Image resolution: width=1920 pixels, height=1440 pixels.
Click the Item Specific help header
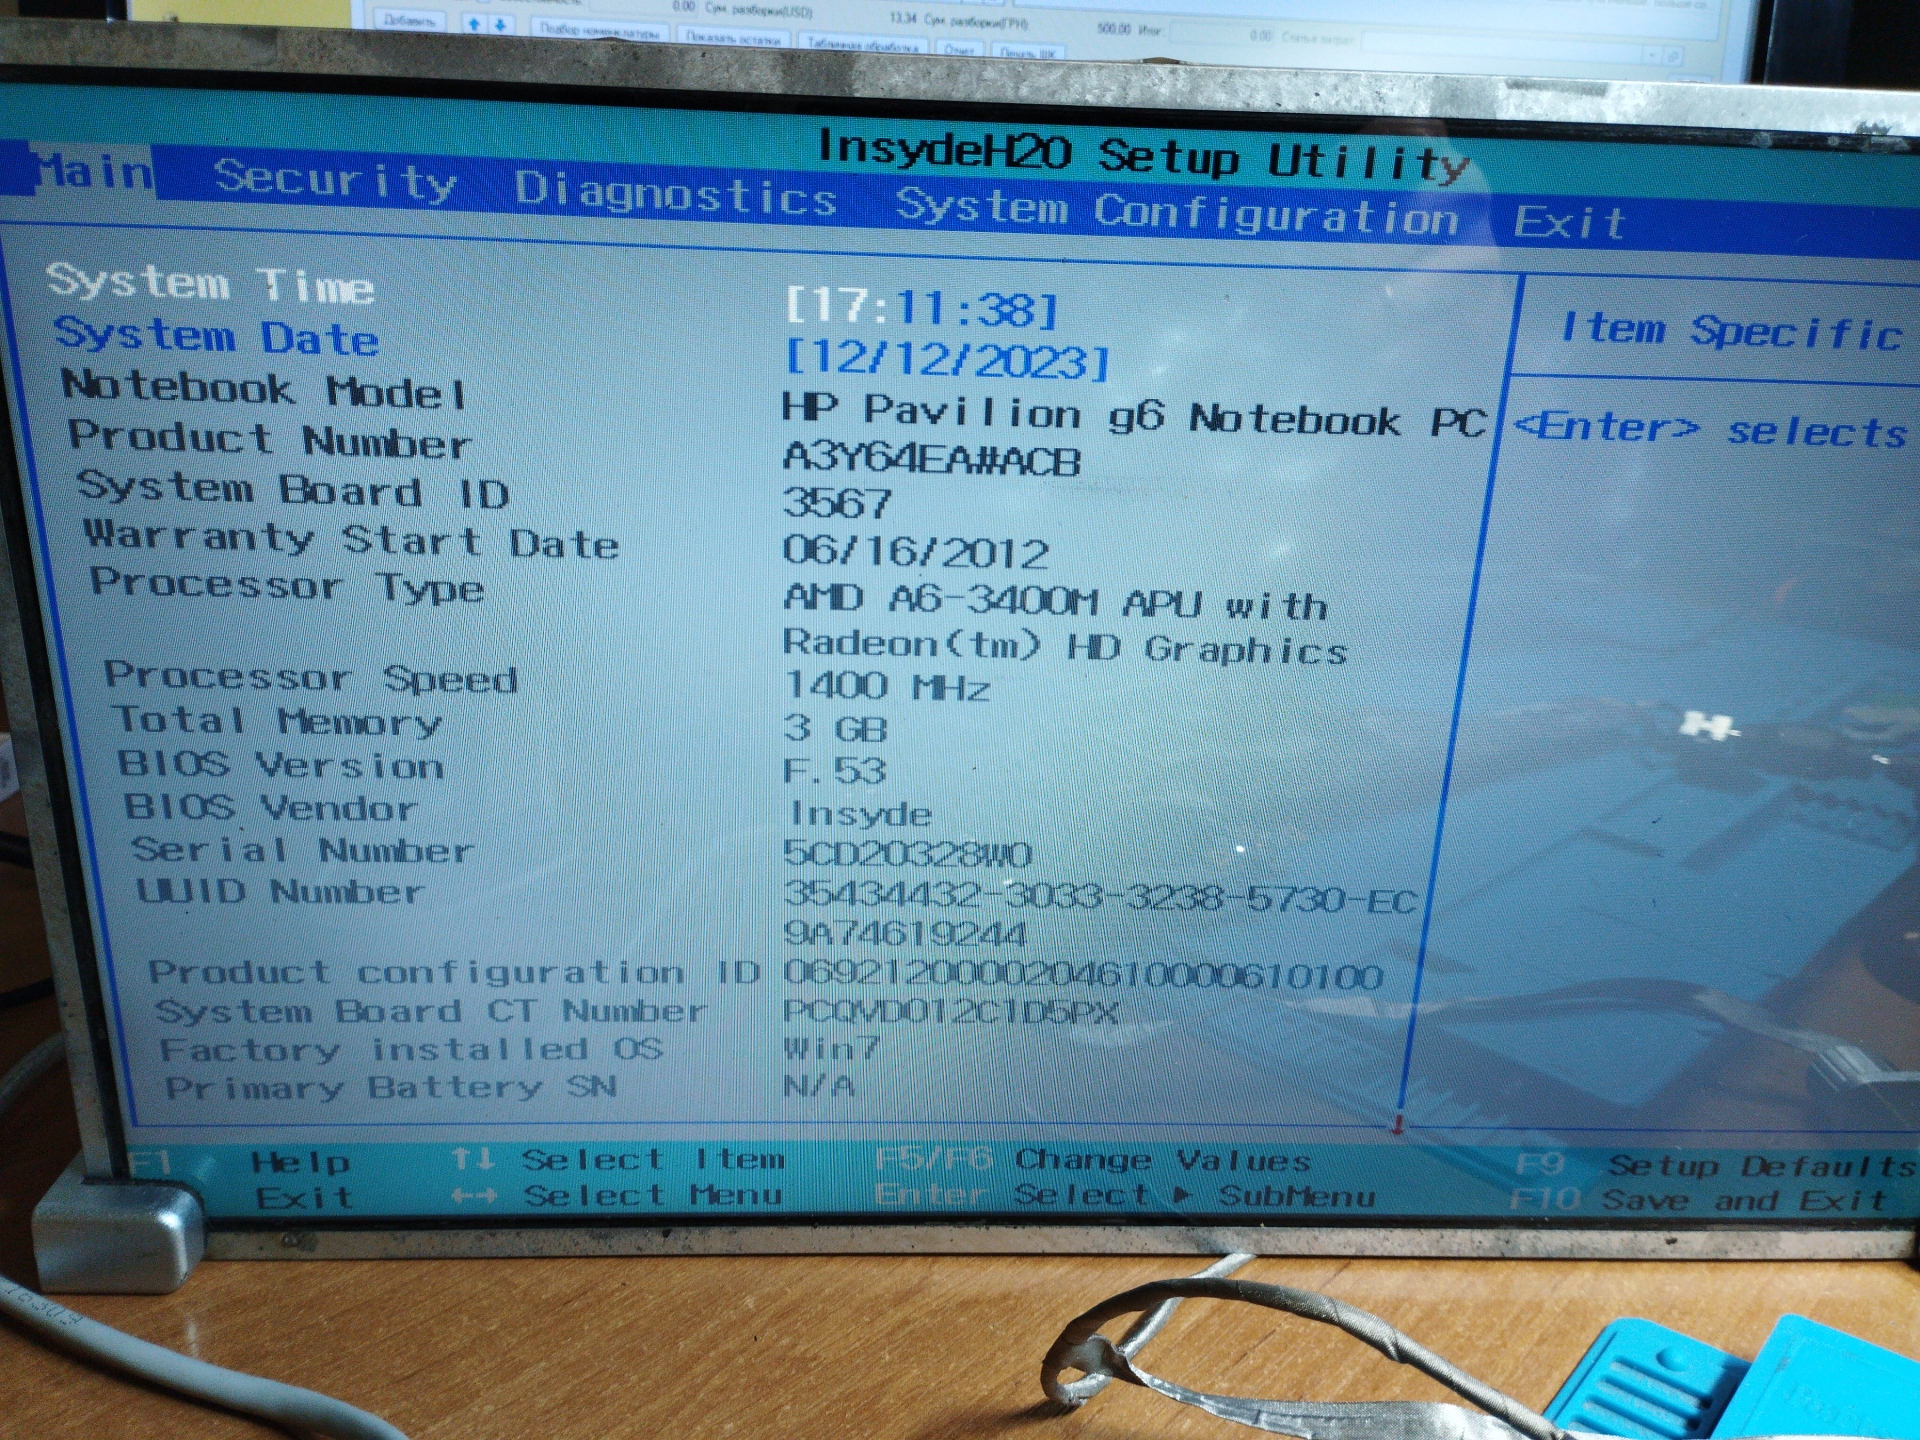point(1732,330)
